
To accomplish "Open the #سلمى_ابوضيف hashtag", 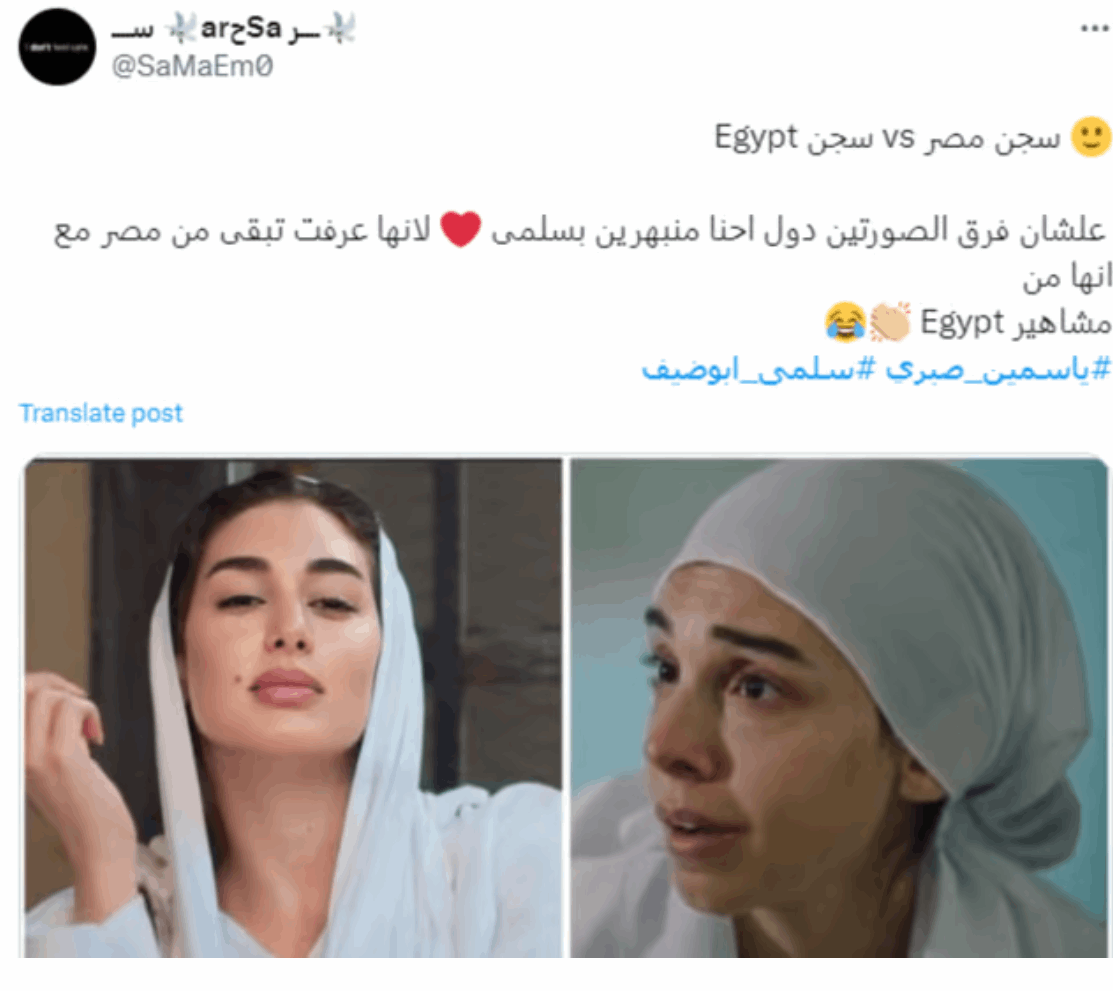I will 759,369.
